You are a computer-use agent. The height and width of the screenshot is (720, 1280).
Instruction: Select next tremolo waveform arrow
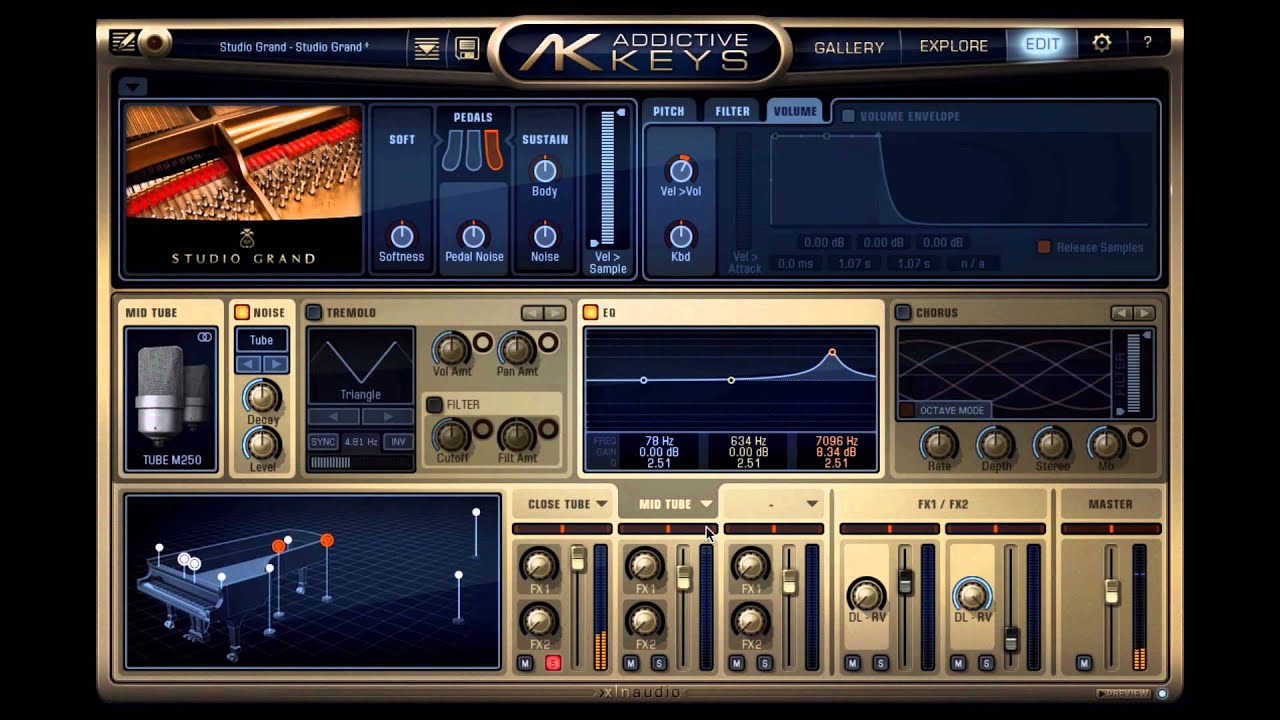[387, 416]
